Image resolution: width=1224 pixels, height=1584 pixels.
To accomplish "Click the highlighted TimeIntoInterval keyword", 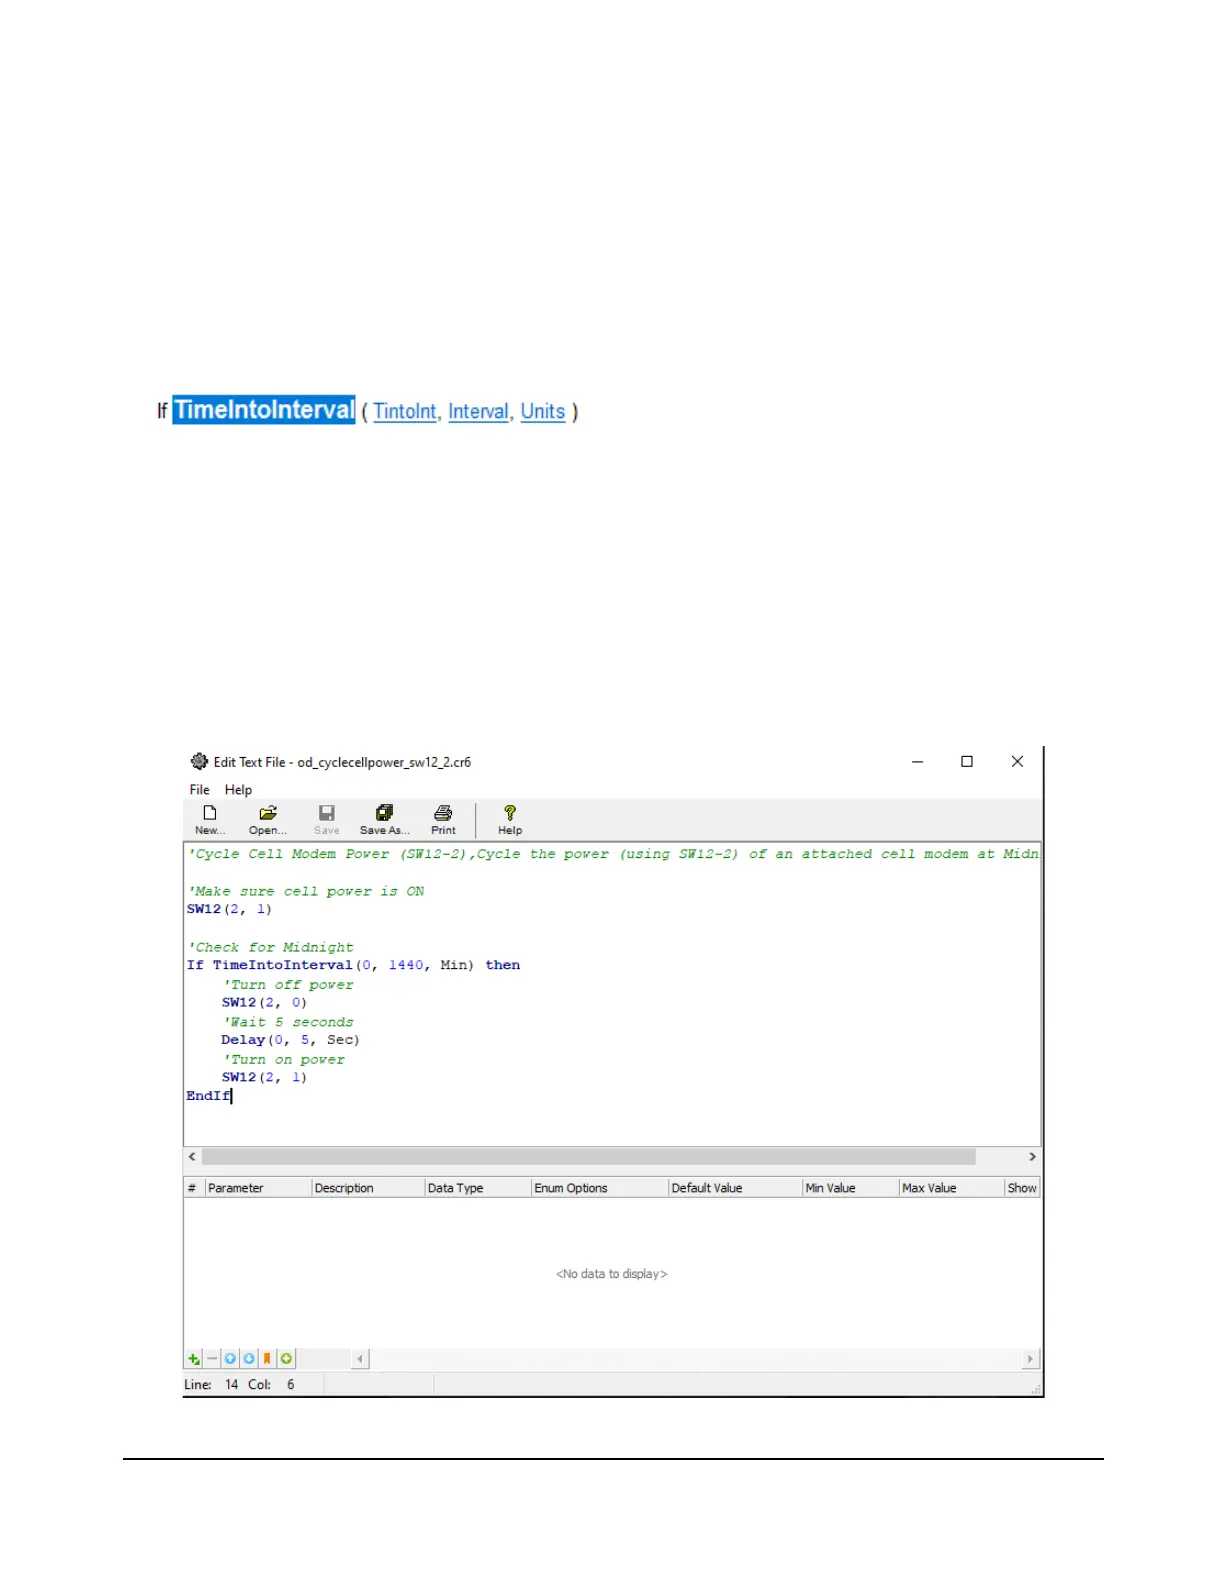I will 264,410.
